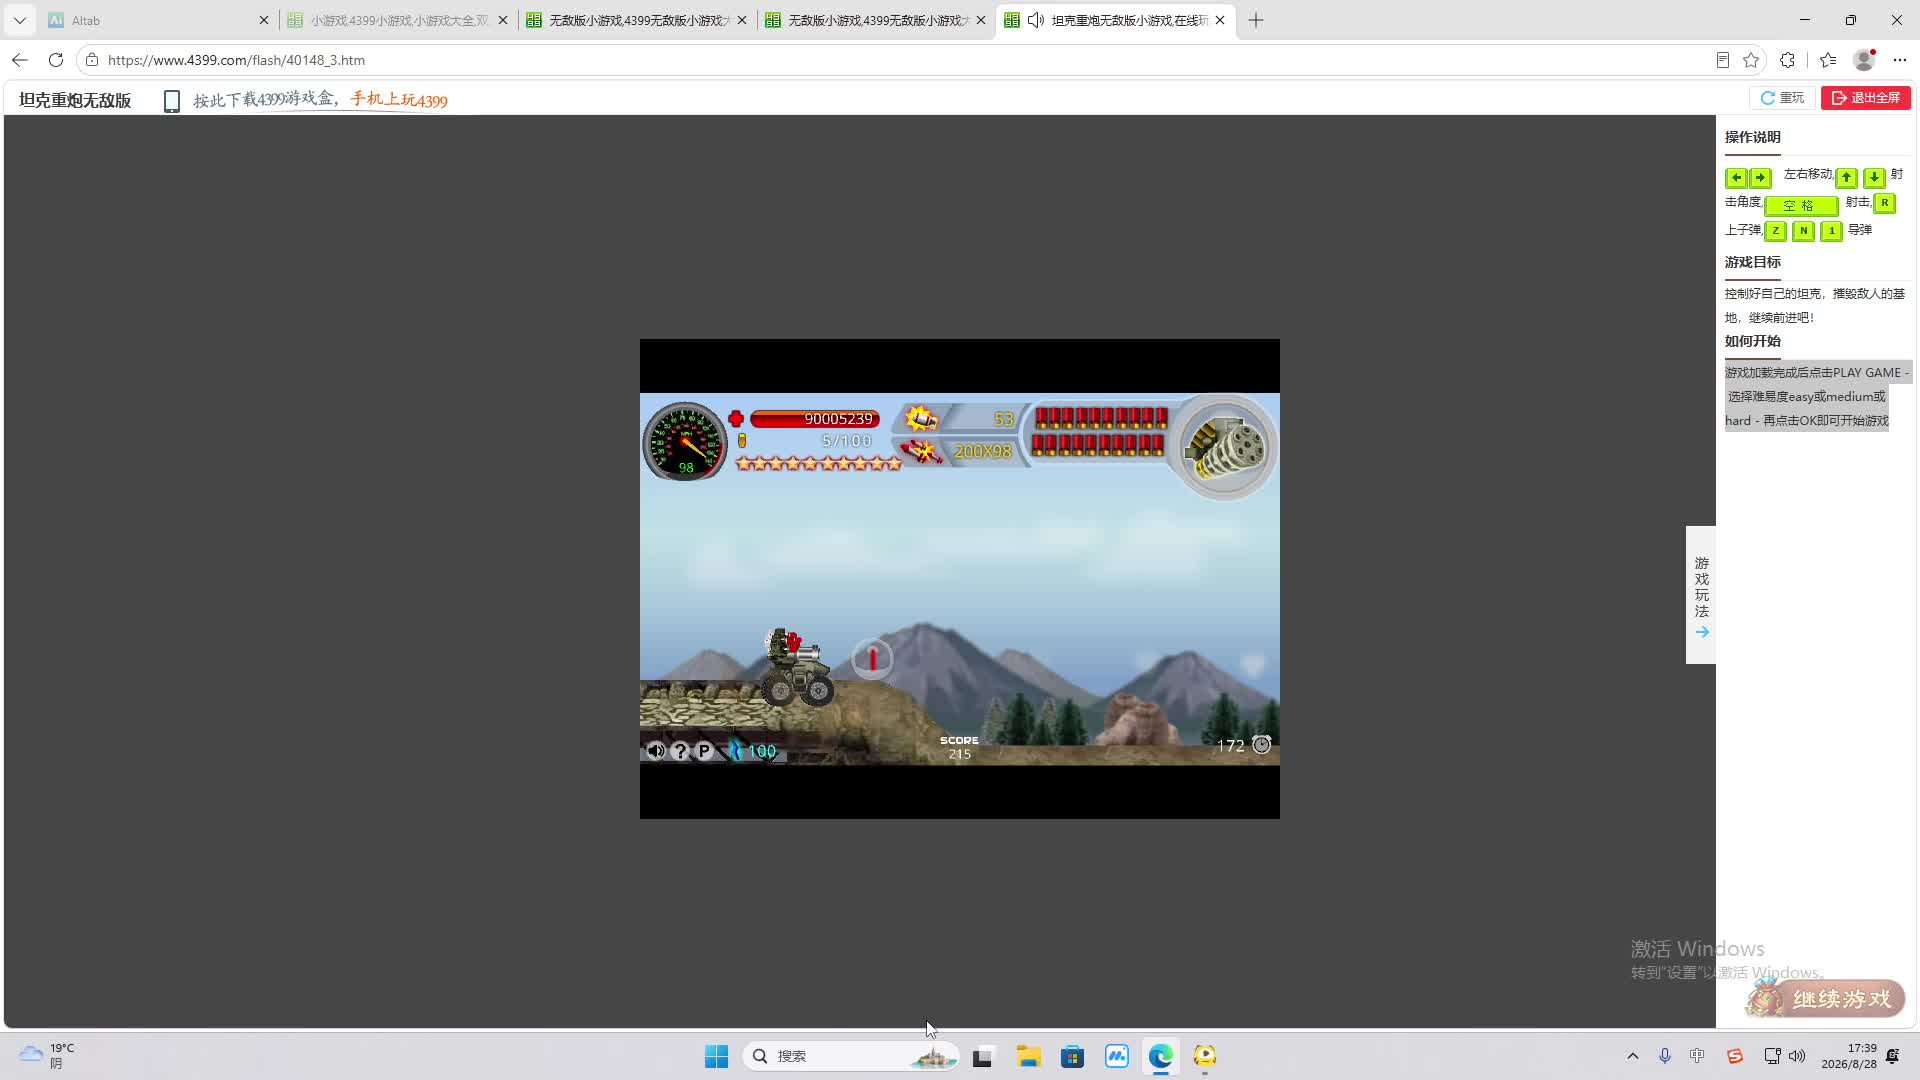Viewport: 1920px width, 1080px height.
Task: Click the 1 key icon
Action: click(1832, 231)
